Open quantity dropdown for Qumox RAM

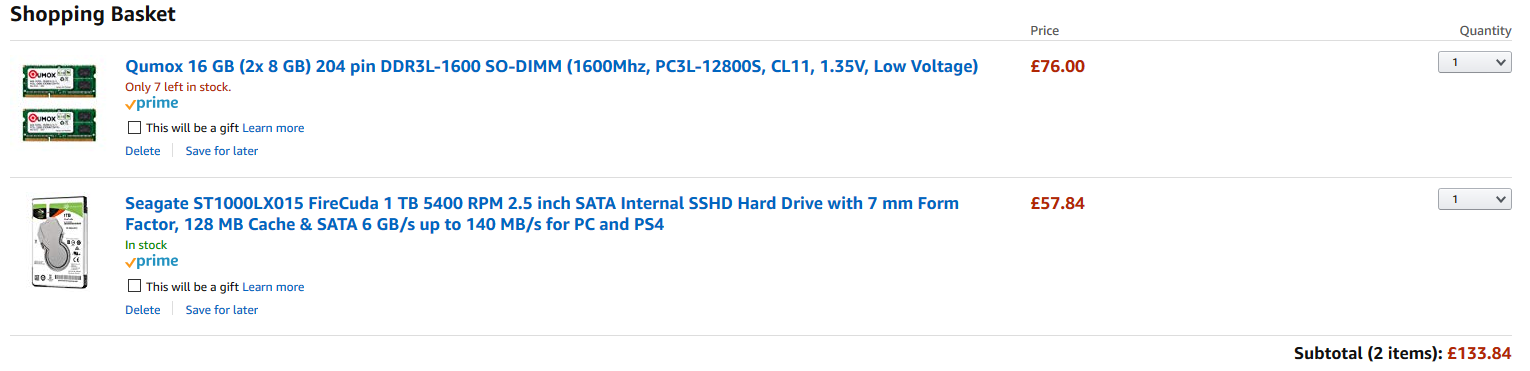tap(1474, 62)
